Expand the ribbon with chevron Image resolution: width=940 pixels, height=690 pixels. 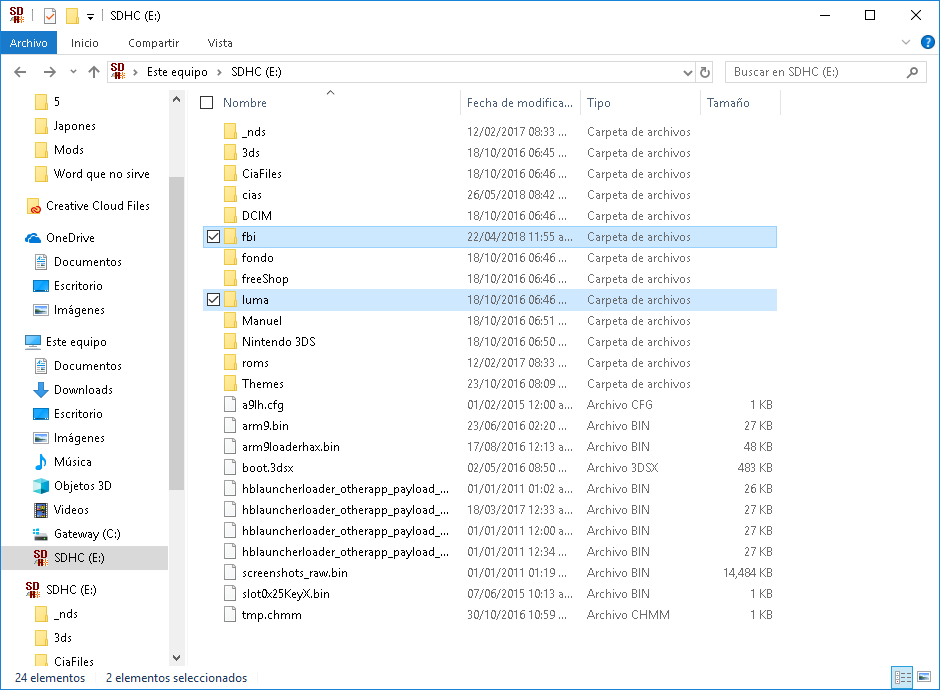pyautogui.click(x=906, y=43)
